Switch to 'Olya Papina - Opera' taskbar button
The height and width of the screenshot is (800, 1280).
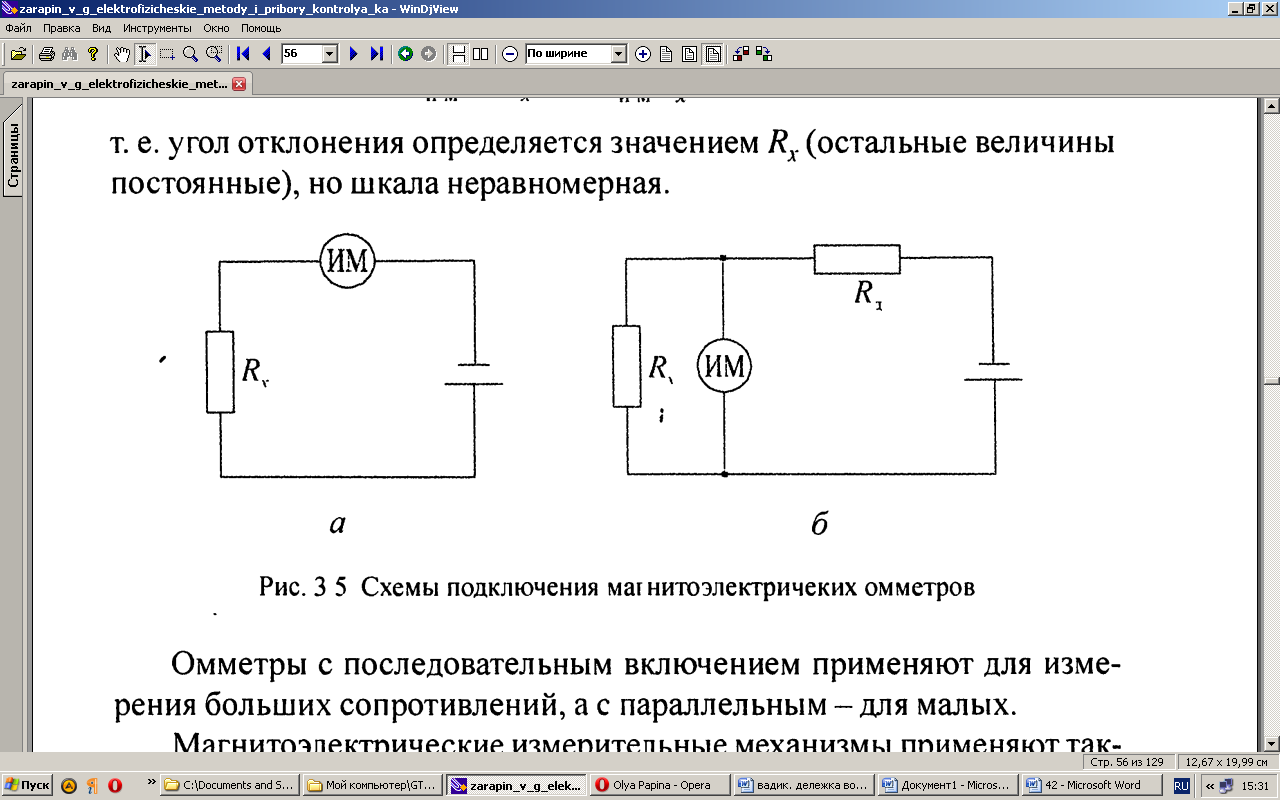[x=659, y=785]
